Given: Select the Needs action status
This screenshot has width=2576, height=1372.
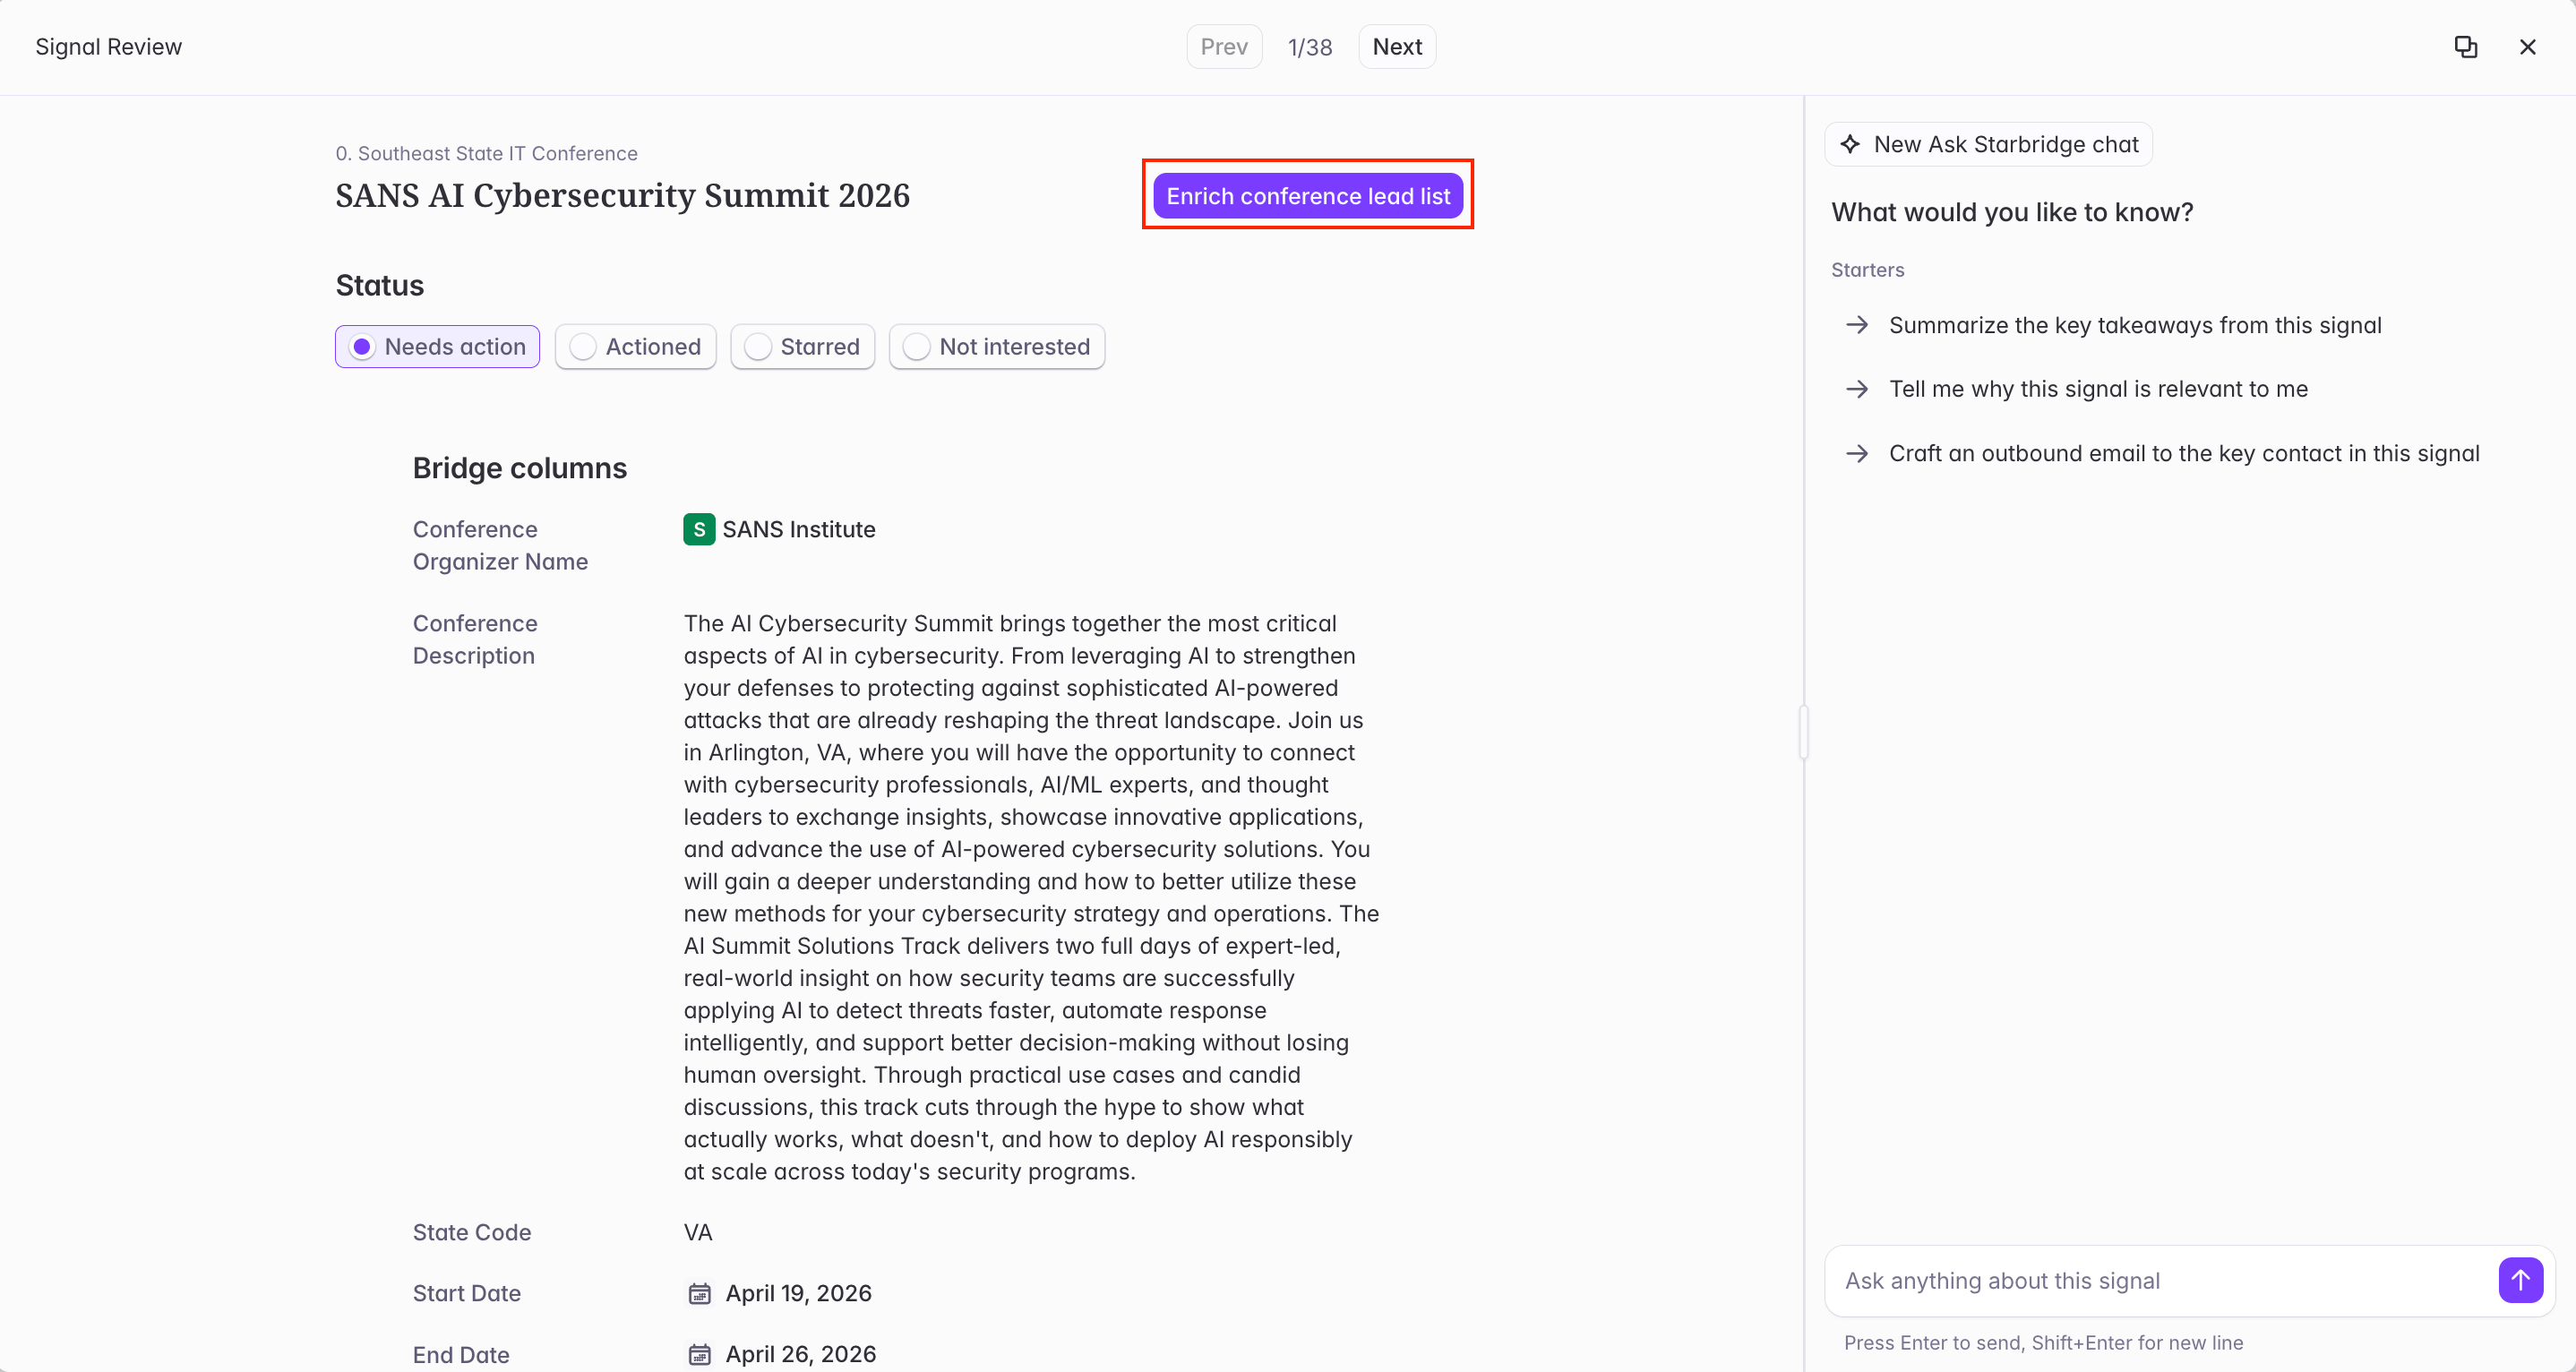Looking at the screenshot, I should point(437,346).
